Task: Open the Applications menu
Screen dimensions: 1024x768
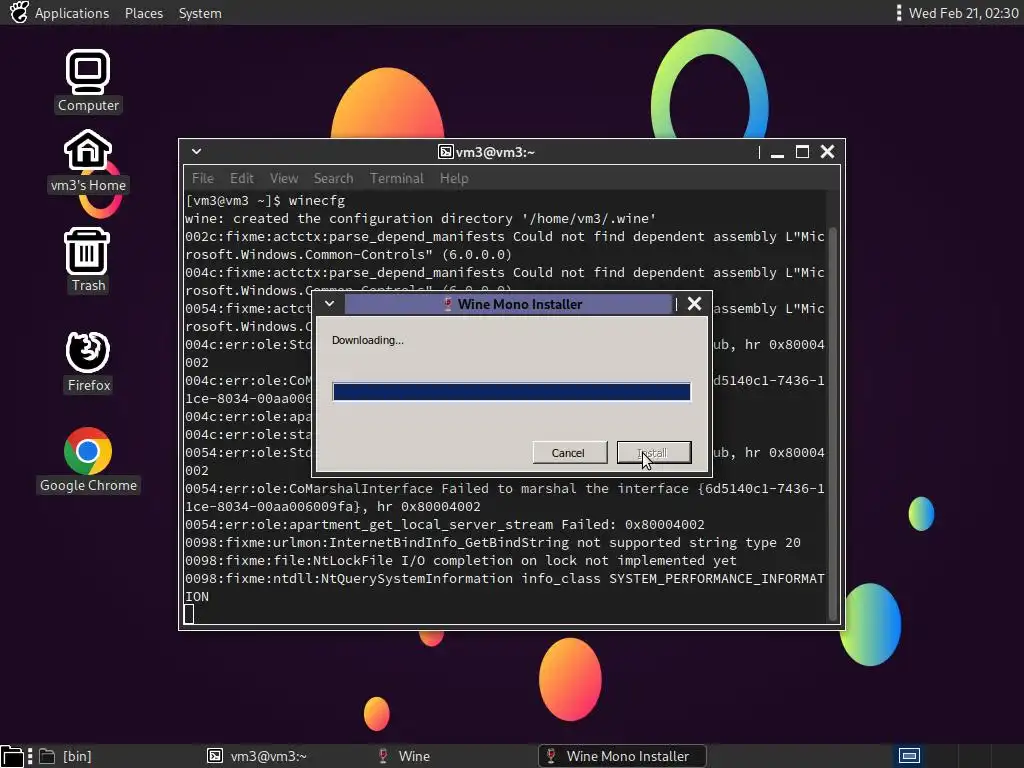Action: pyautogui.click(x=72, y=13)
